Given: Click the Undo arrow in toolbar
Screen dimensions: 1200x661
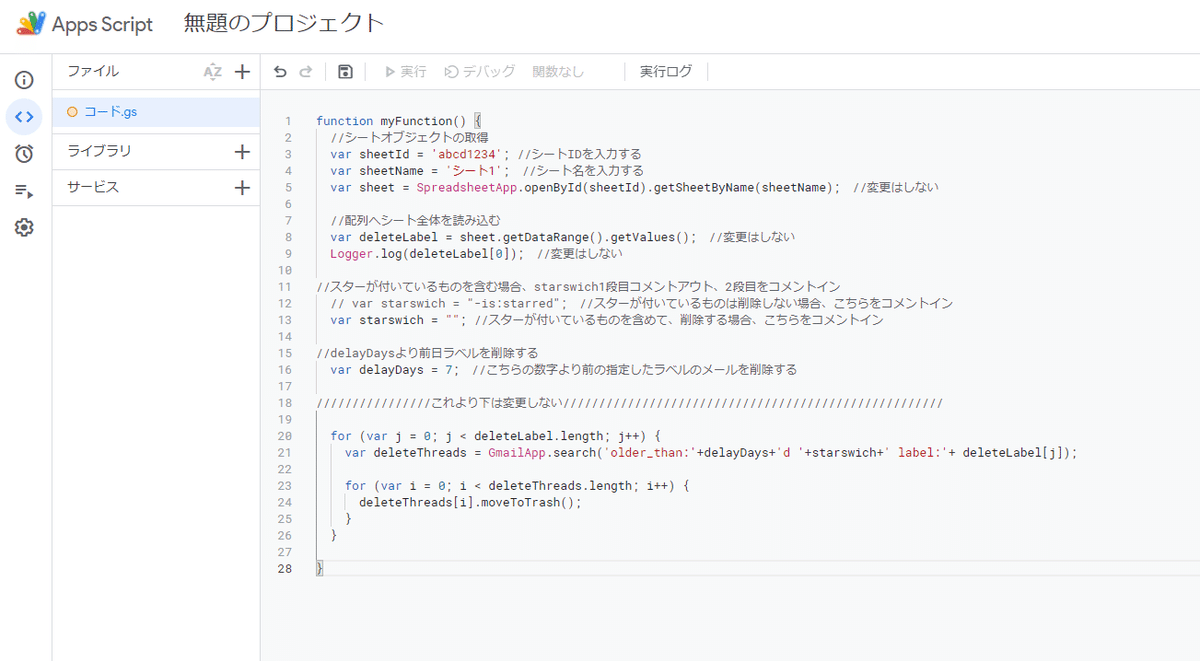Looking at the screenshot, I should 280,72.
